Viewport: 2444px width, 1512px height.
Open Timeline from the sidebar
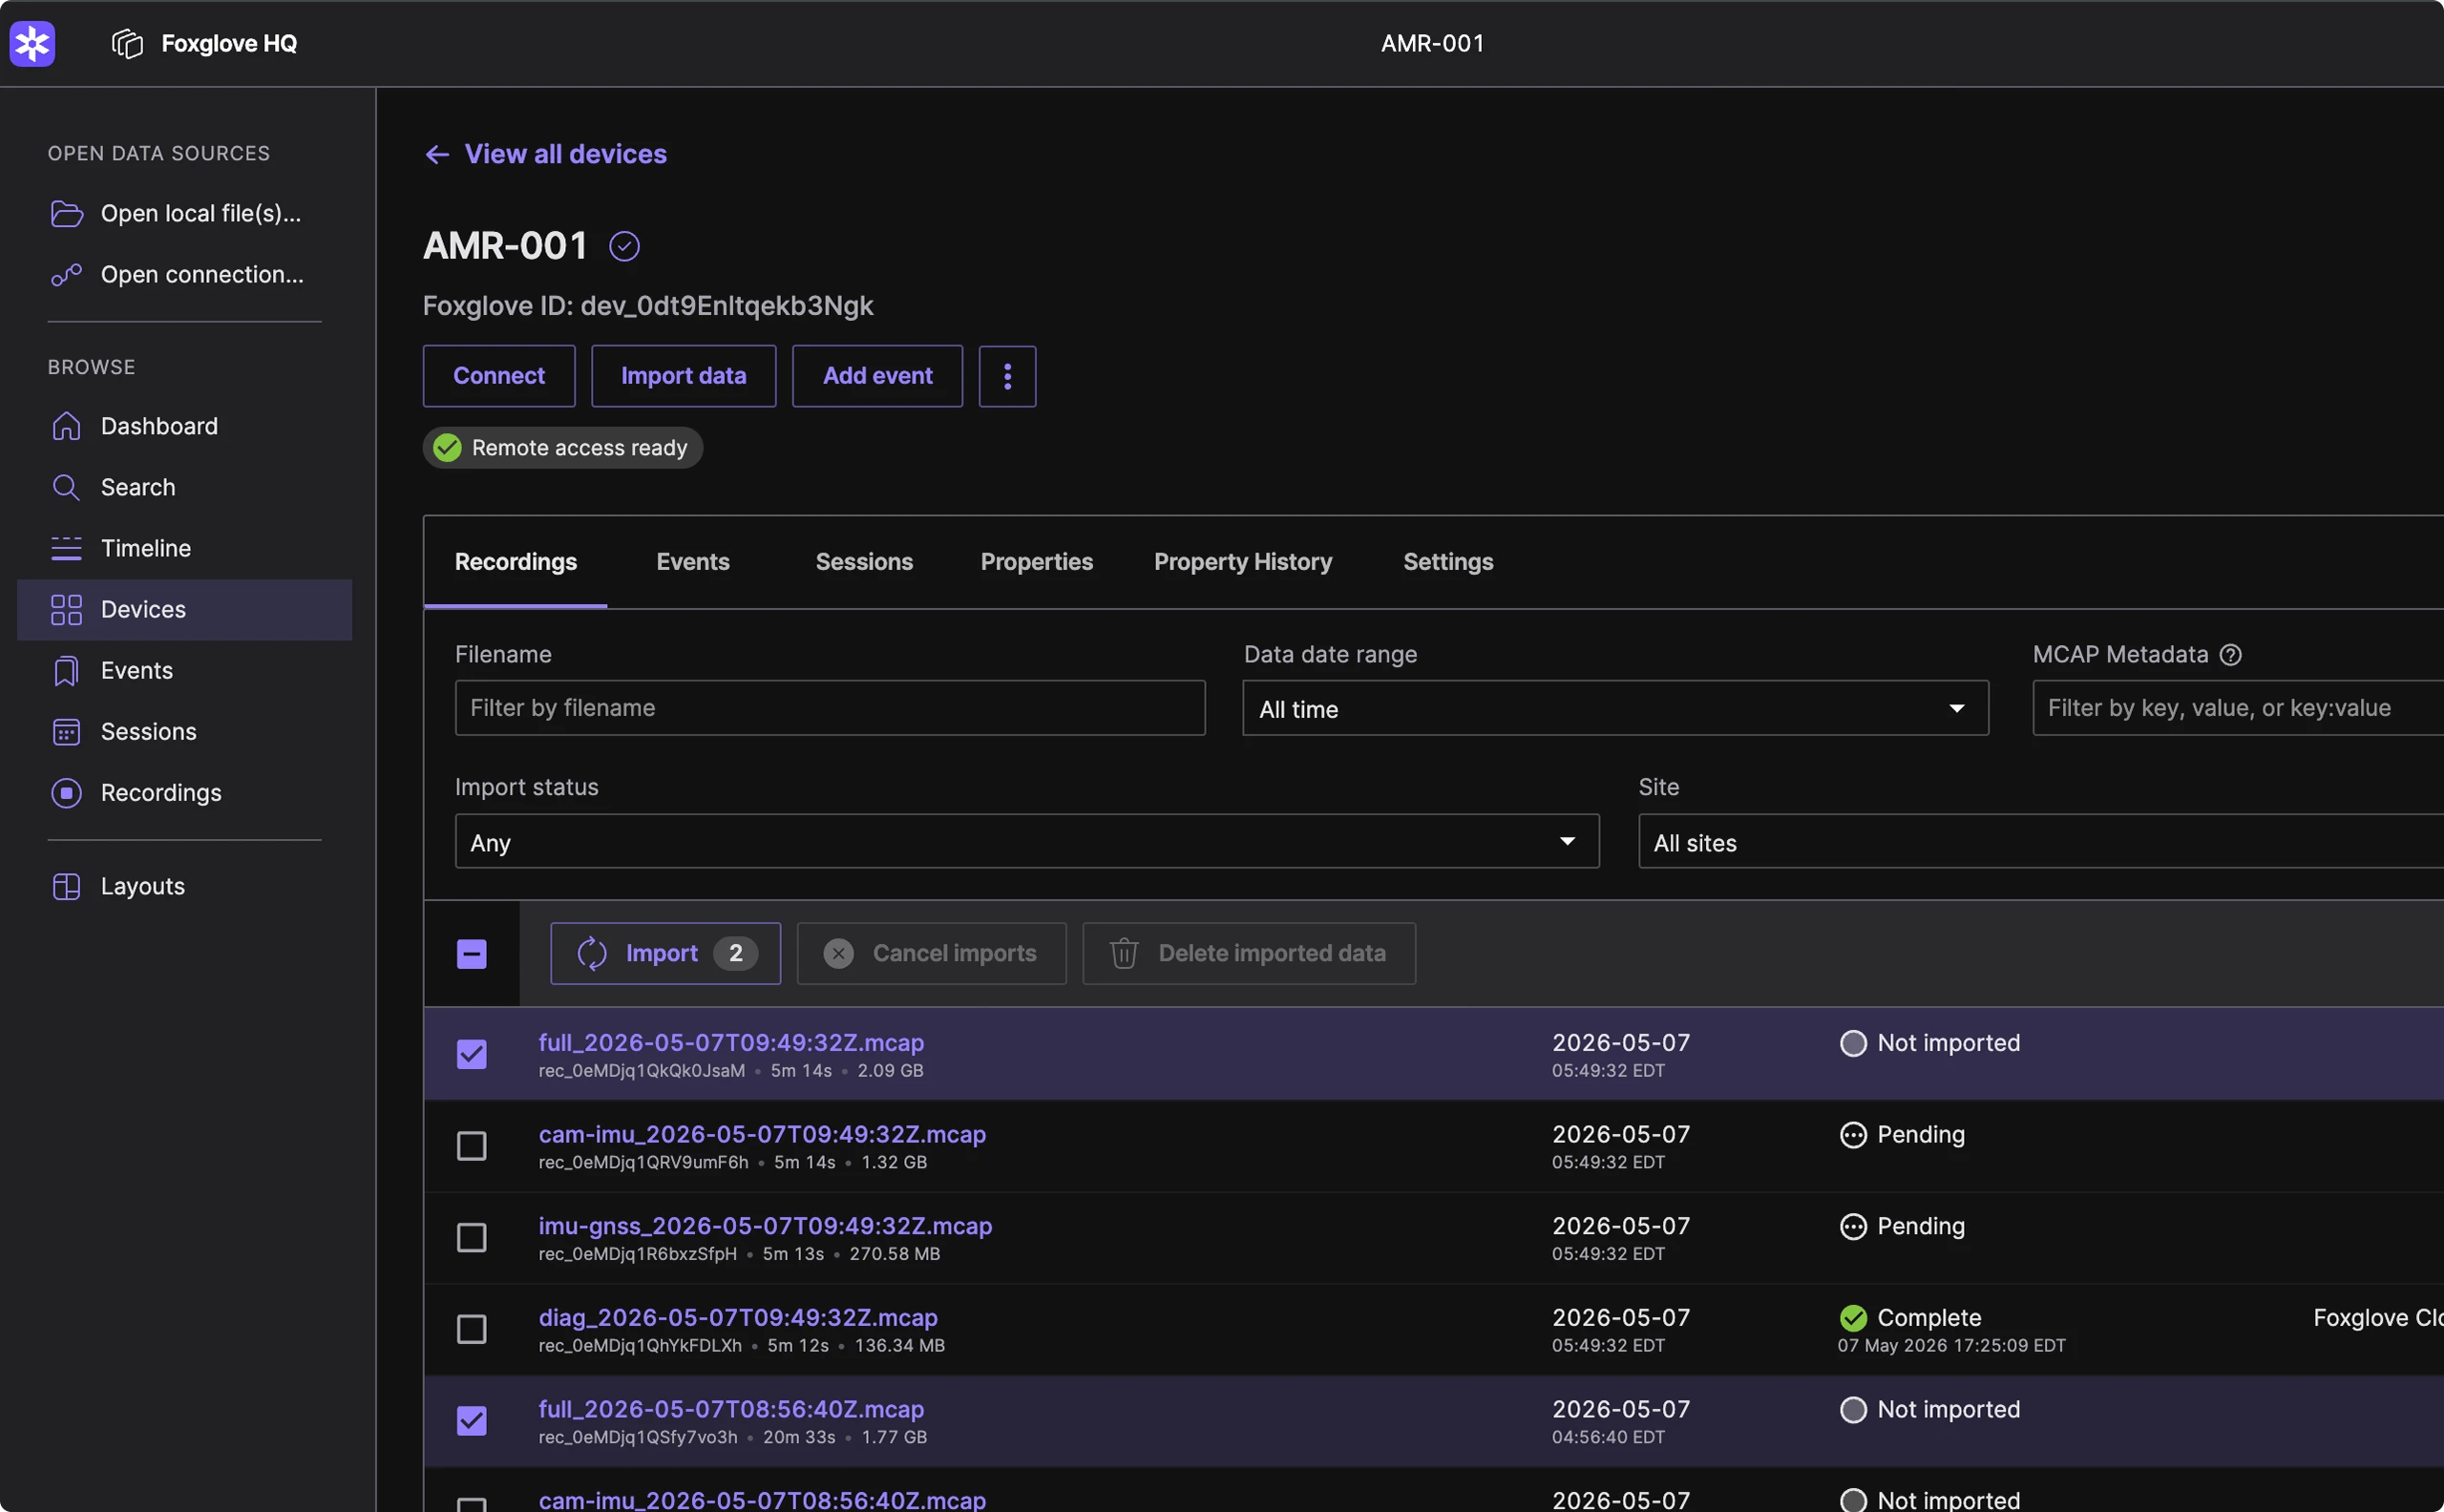pyautogui.click(x=184, y=548)
